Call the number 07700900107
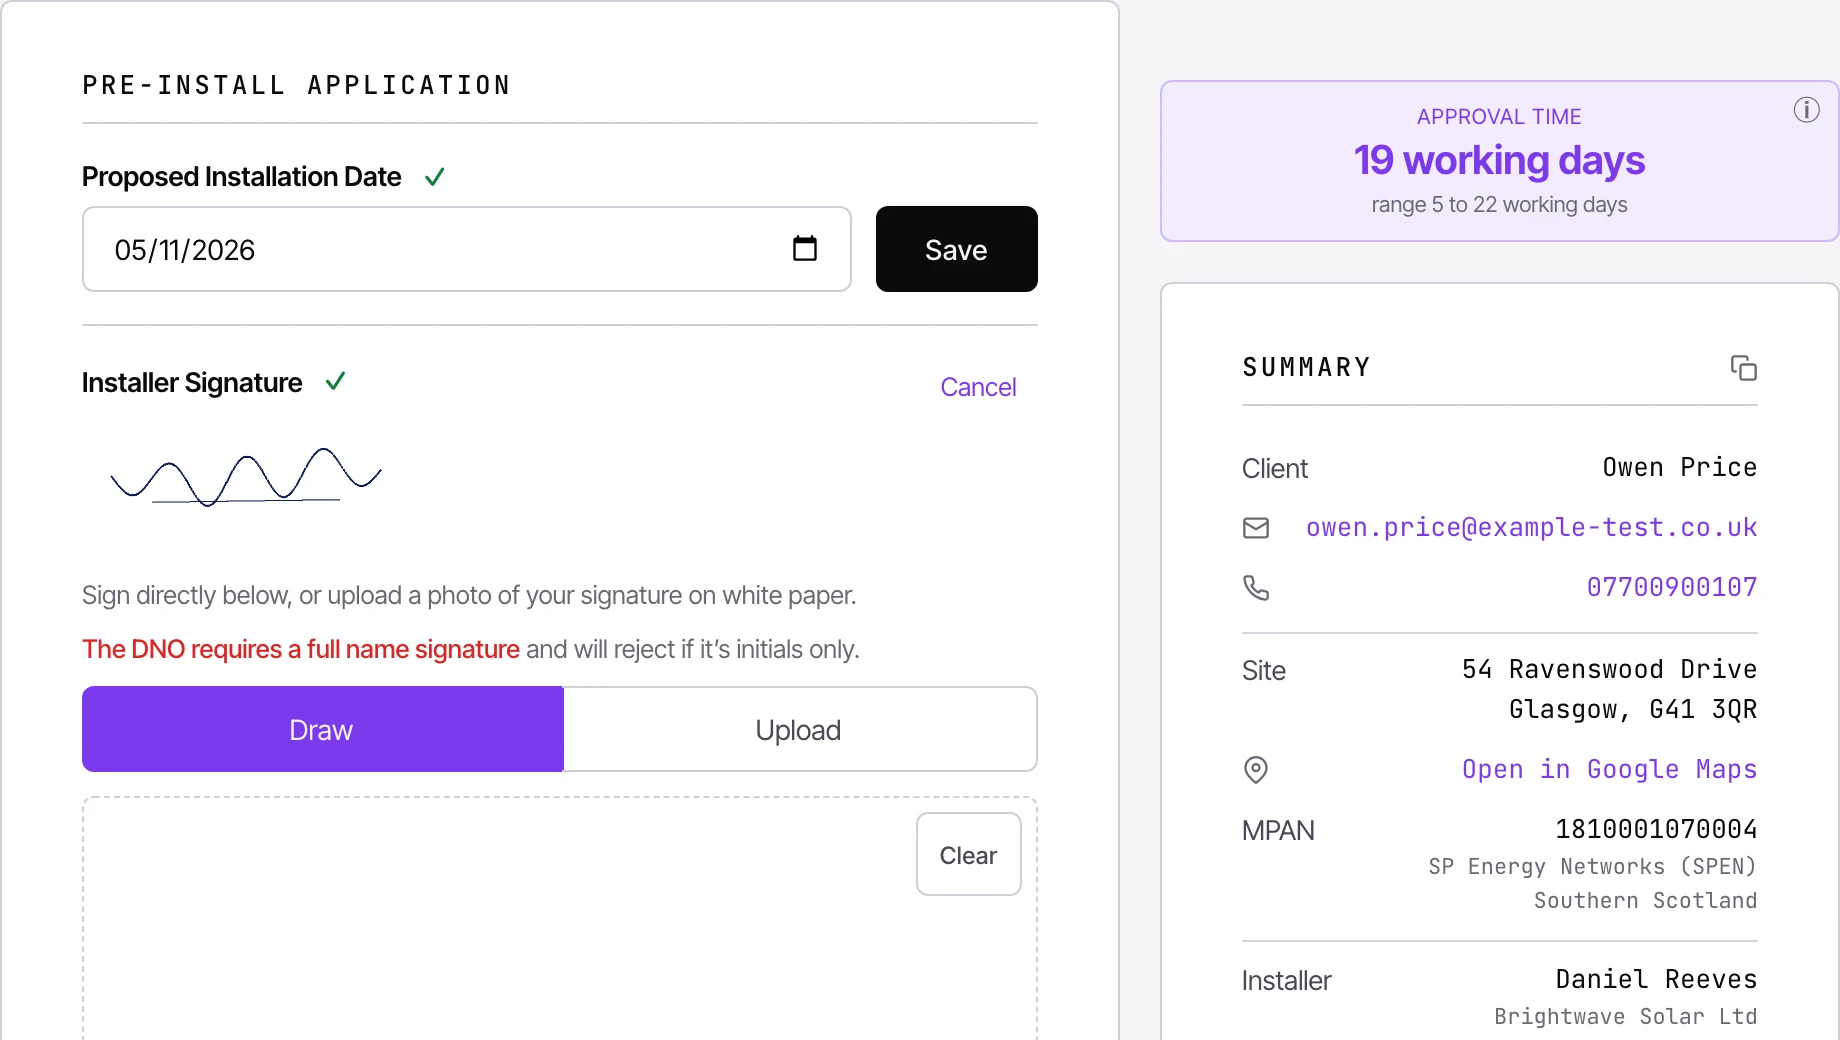The width and height of the screenshot is (1840, 1040). pyautogui.click(x=1672, y=587)
